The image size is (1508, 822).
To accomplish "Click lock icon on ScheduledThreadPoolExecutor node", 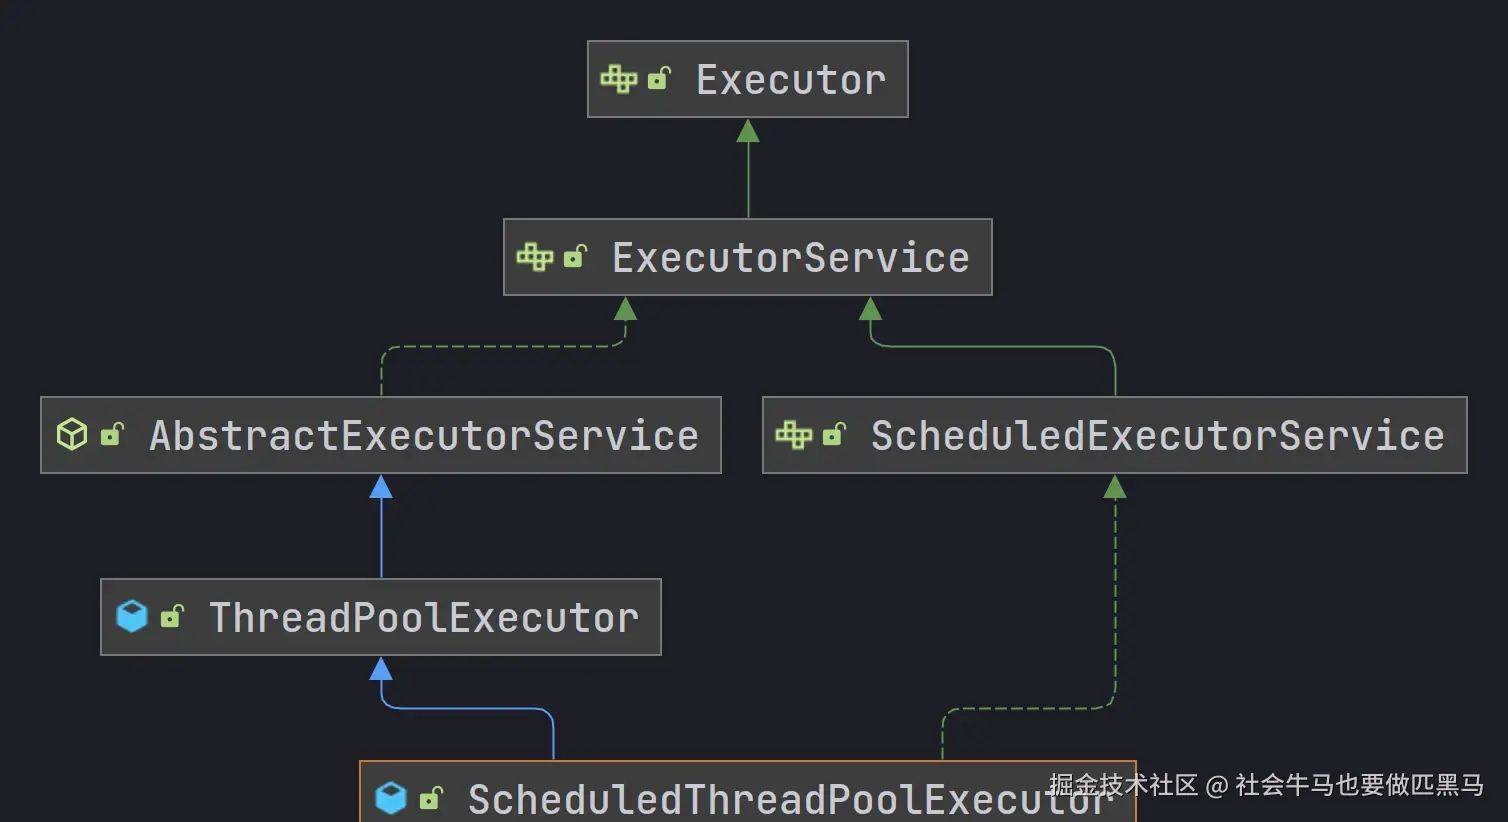I will point(431,798).
